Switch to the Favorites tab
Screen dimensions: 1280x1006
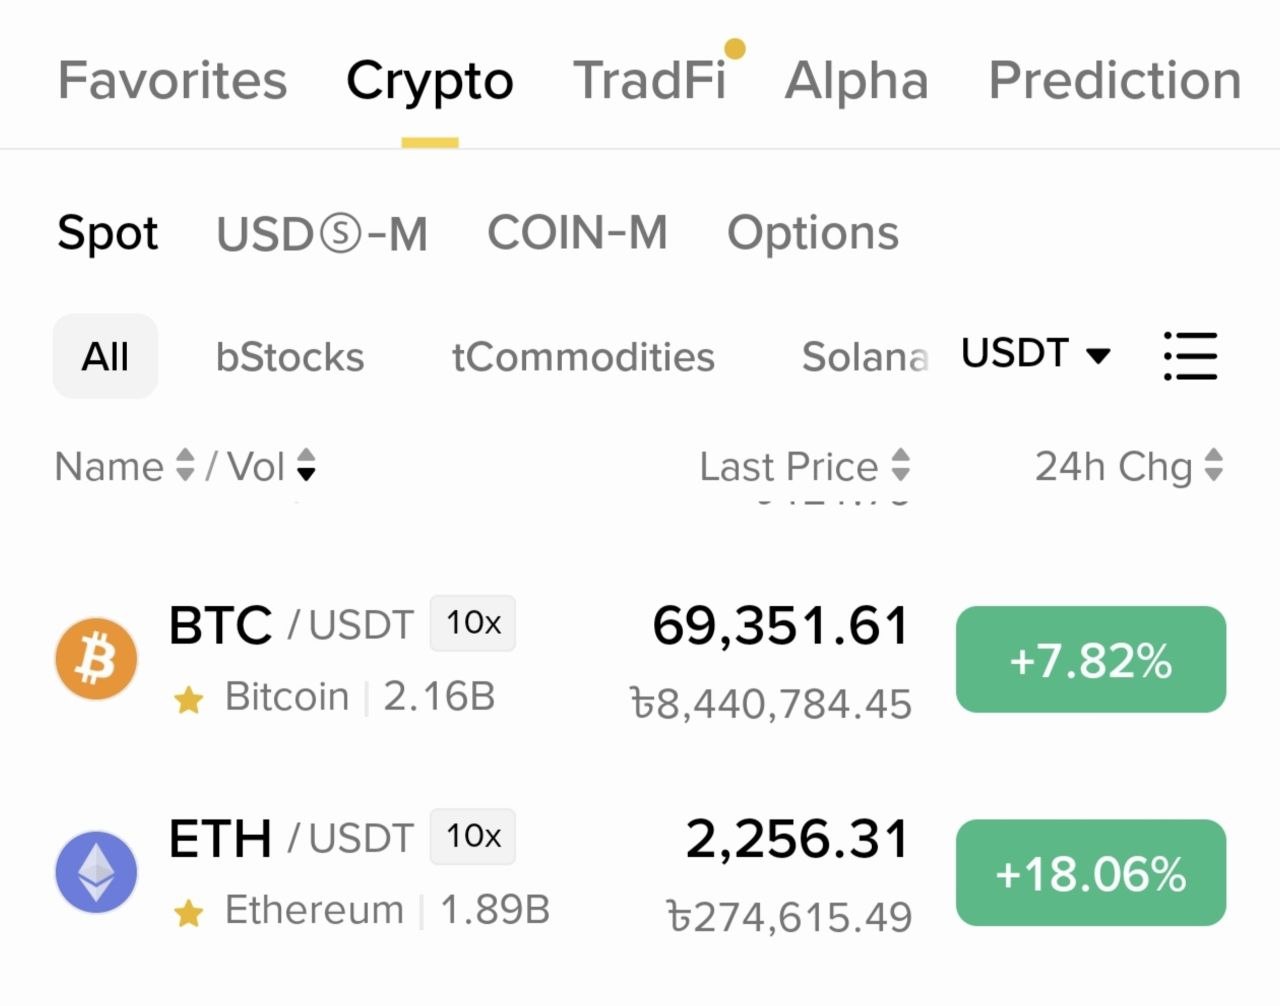172,80
